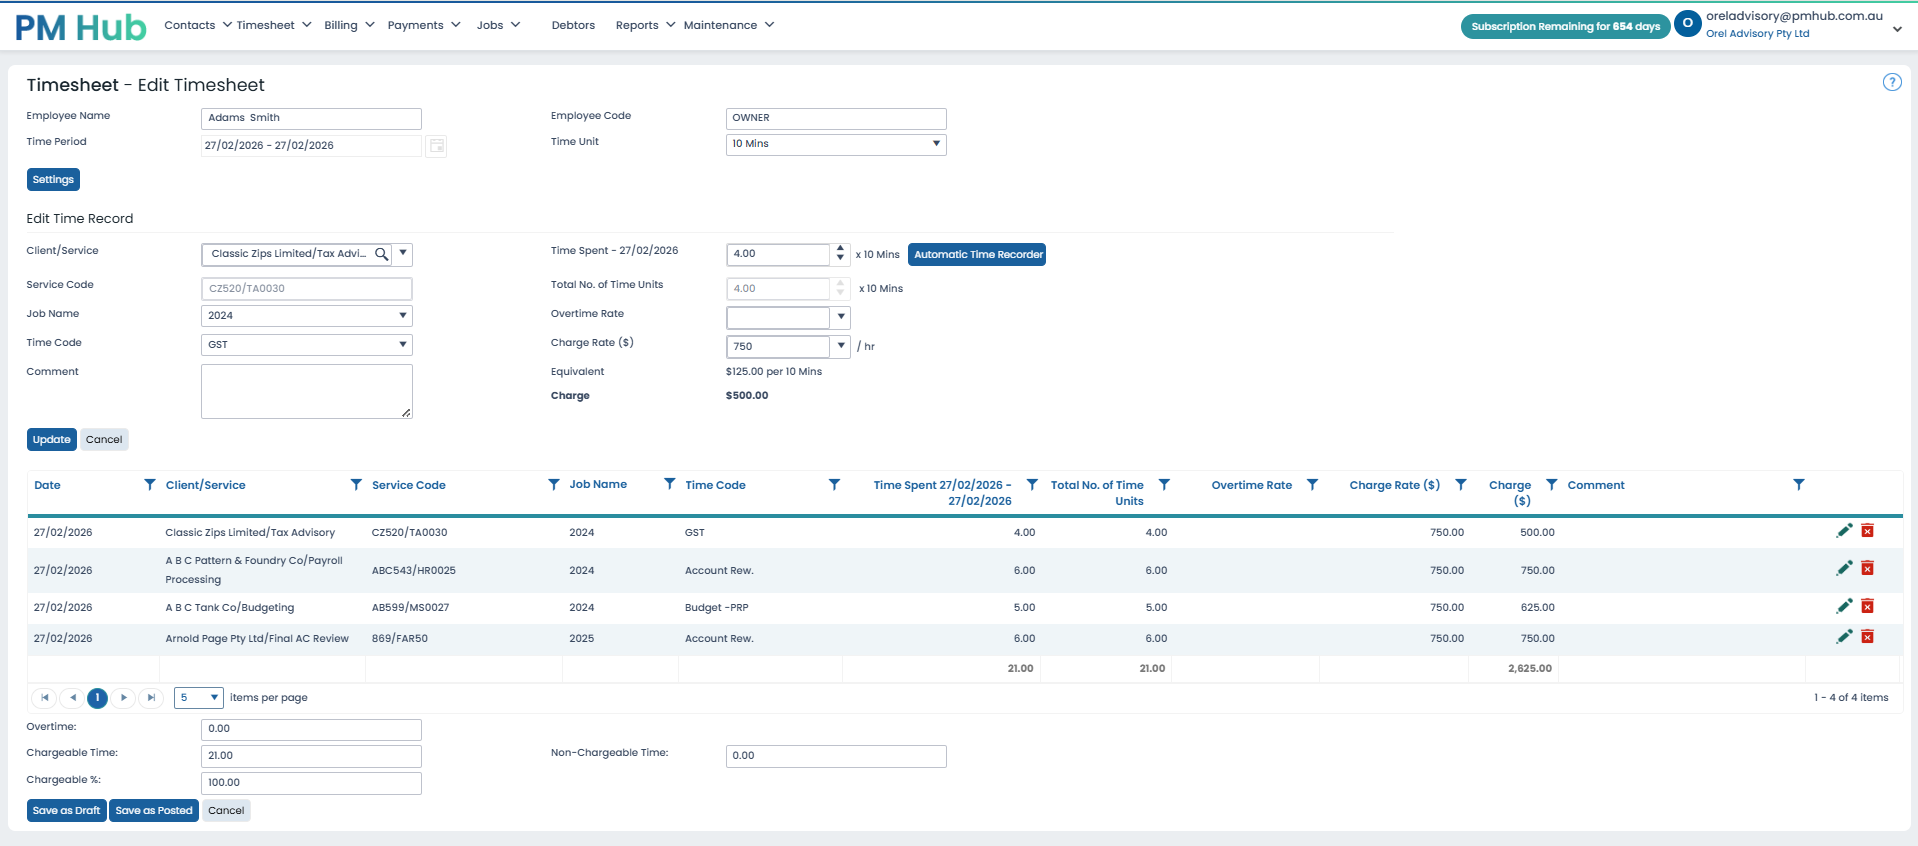
Task: Edit the A B C Tank Co row
Action: (x=1844, y=606)
